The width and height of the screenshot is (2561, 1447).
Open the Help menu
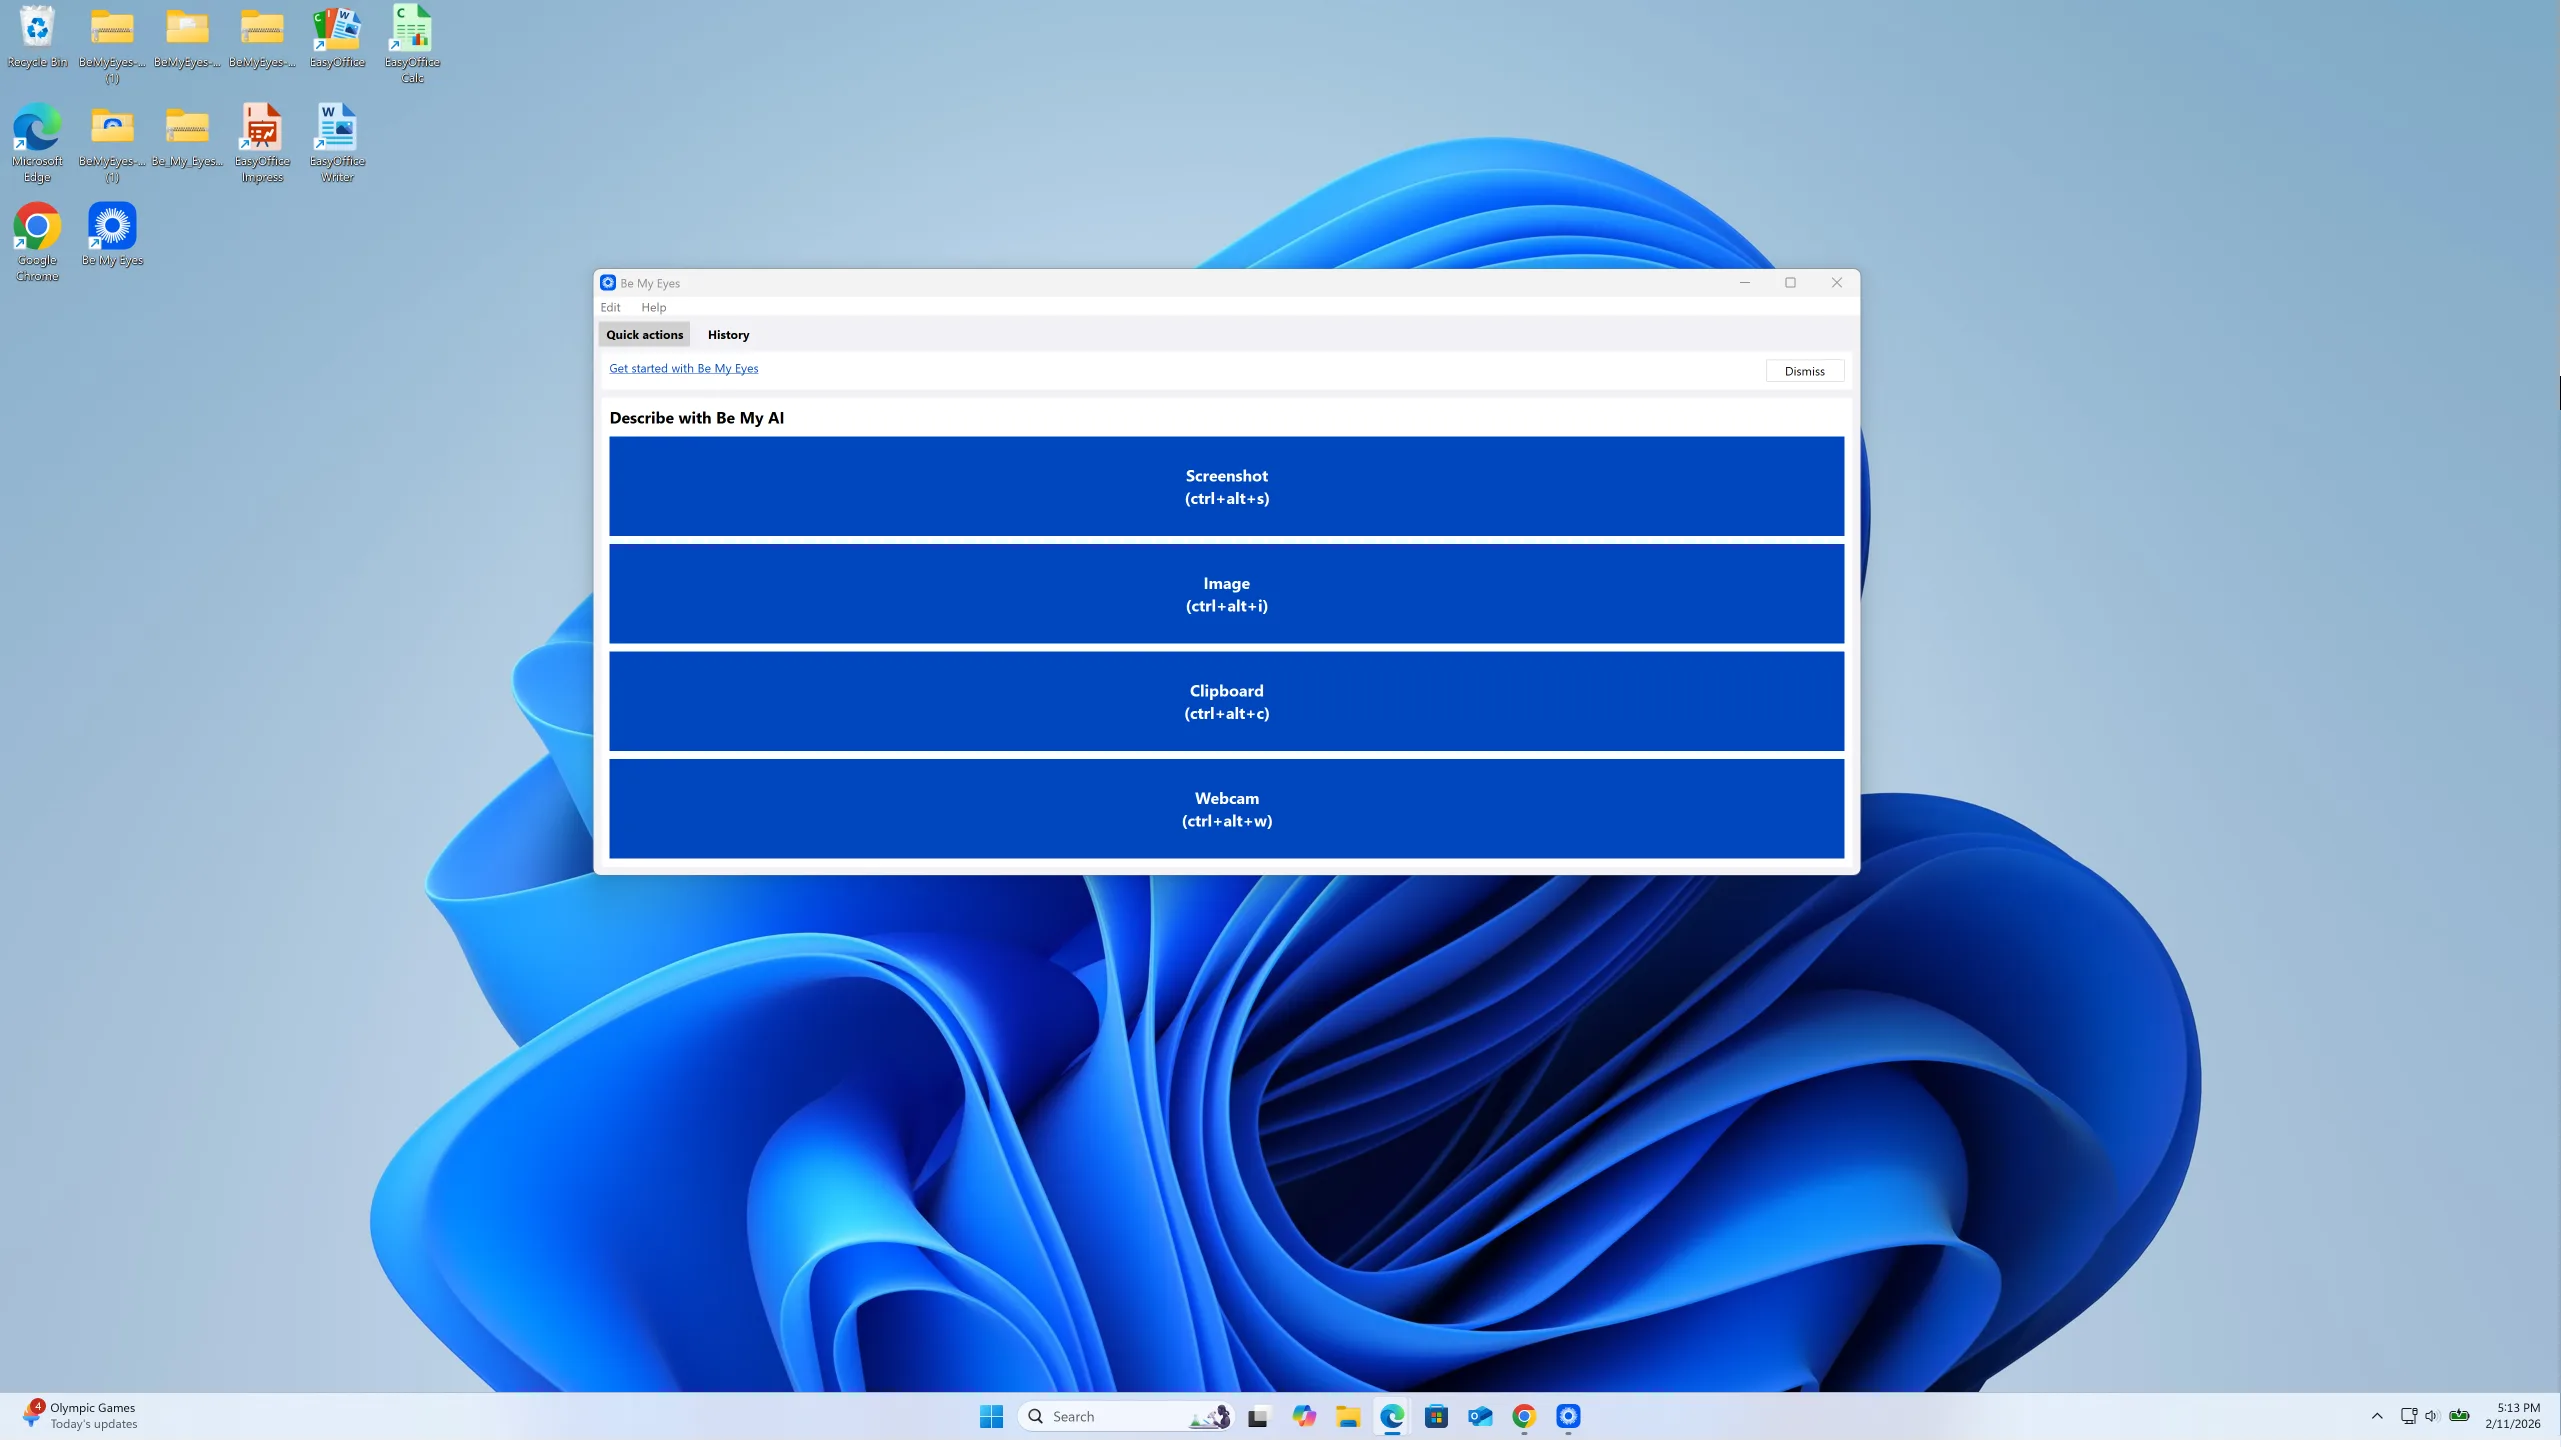(x=653, y=307)
